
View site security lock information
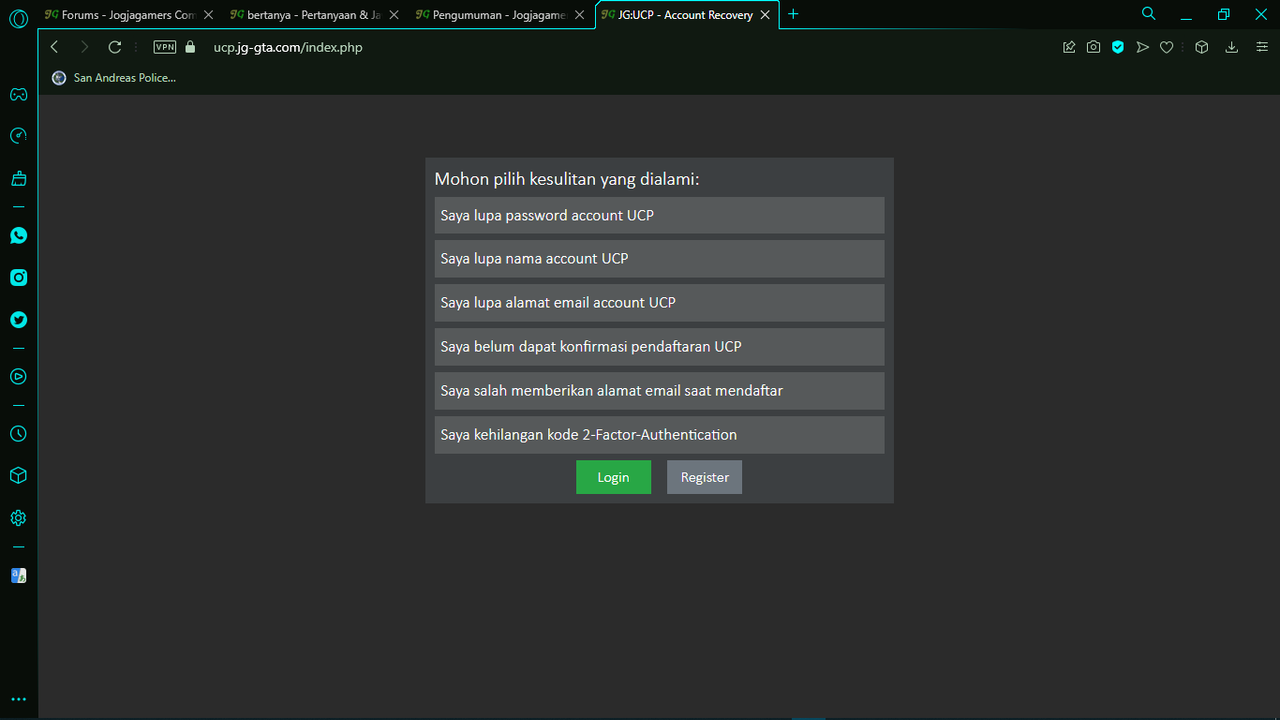[191, 47]
